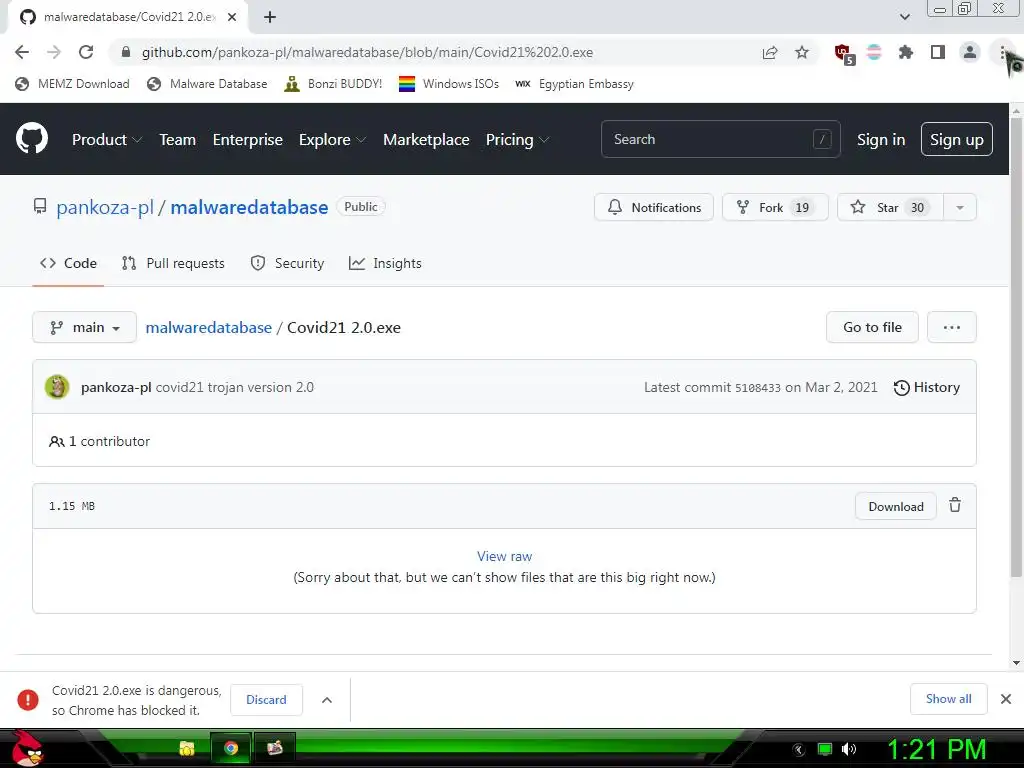Click the striped flag extension icon
The image size is (1024, 768).
pos(874,52)
